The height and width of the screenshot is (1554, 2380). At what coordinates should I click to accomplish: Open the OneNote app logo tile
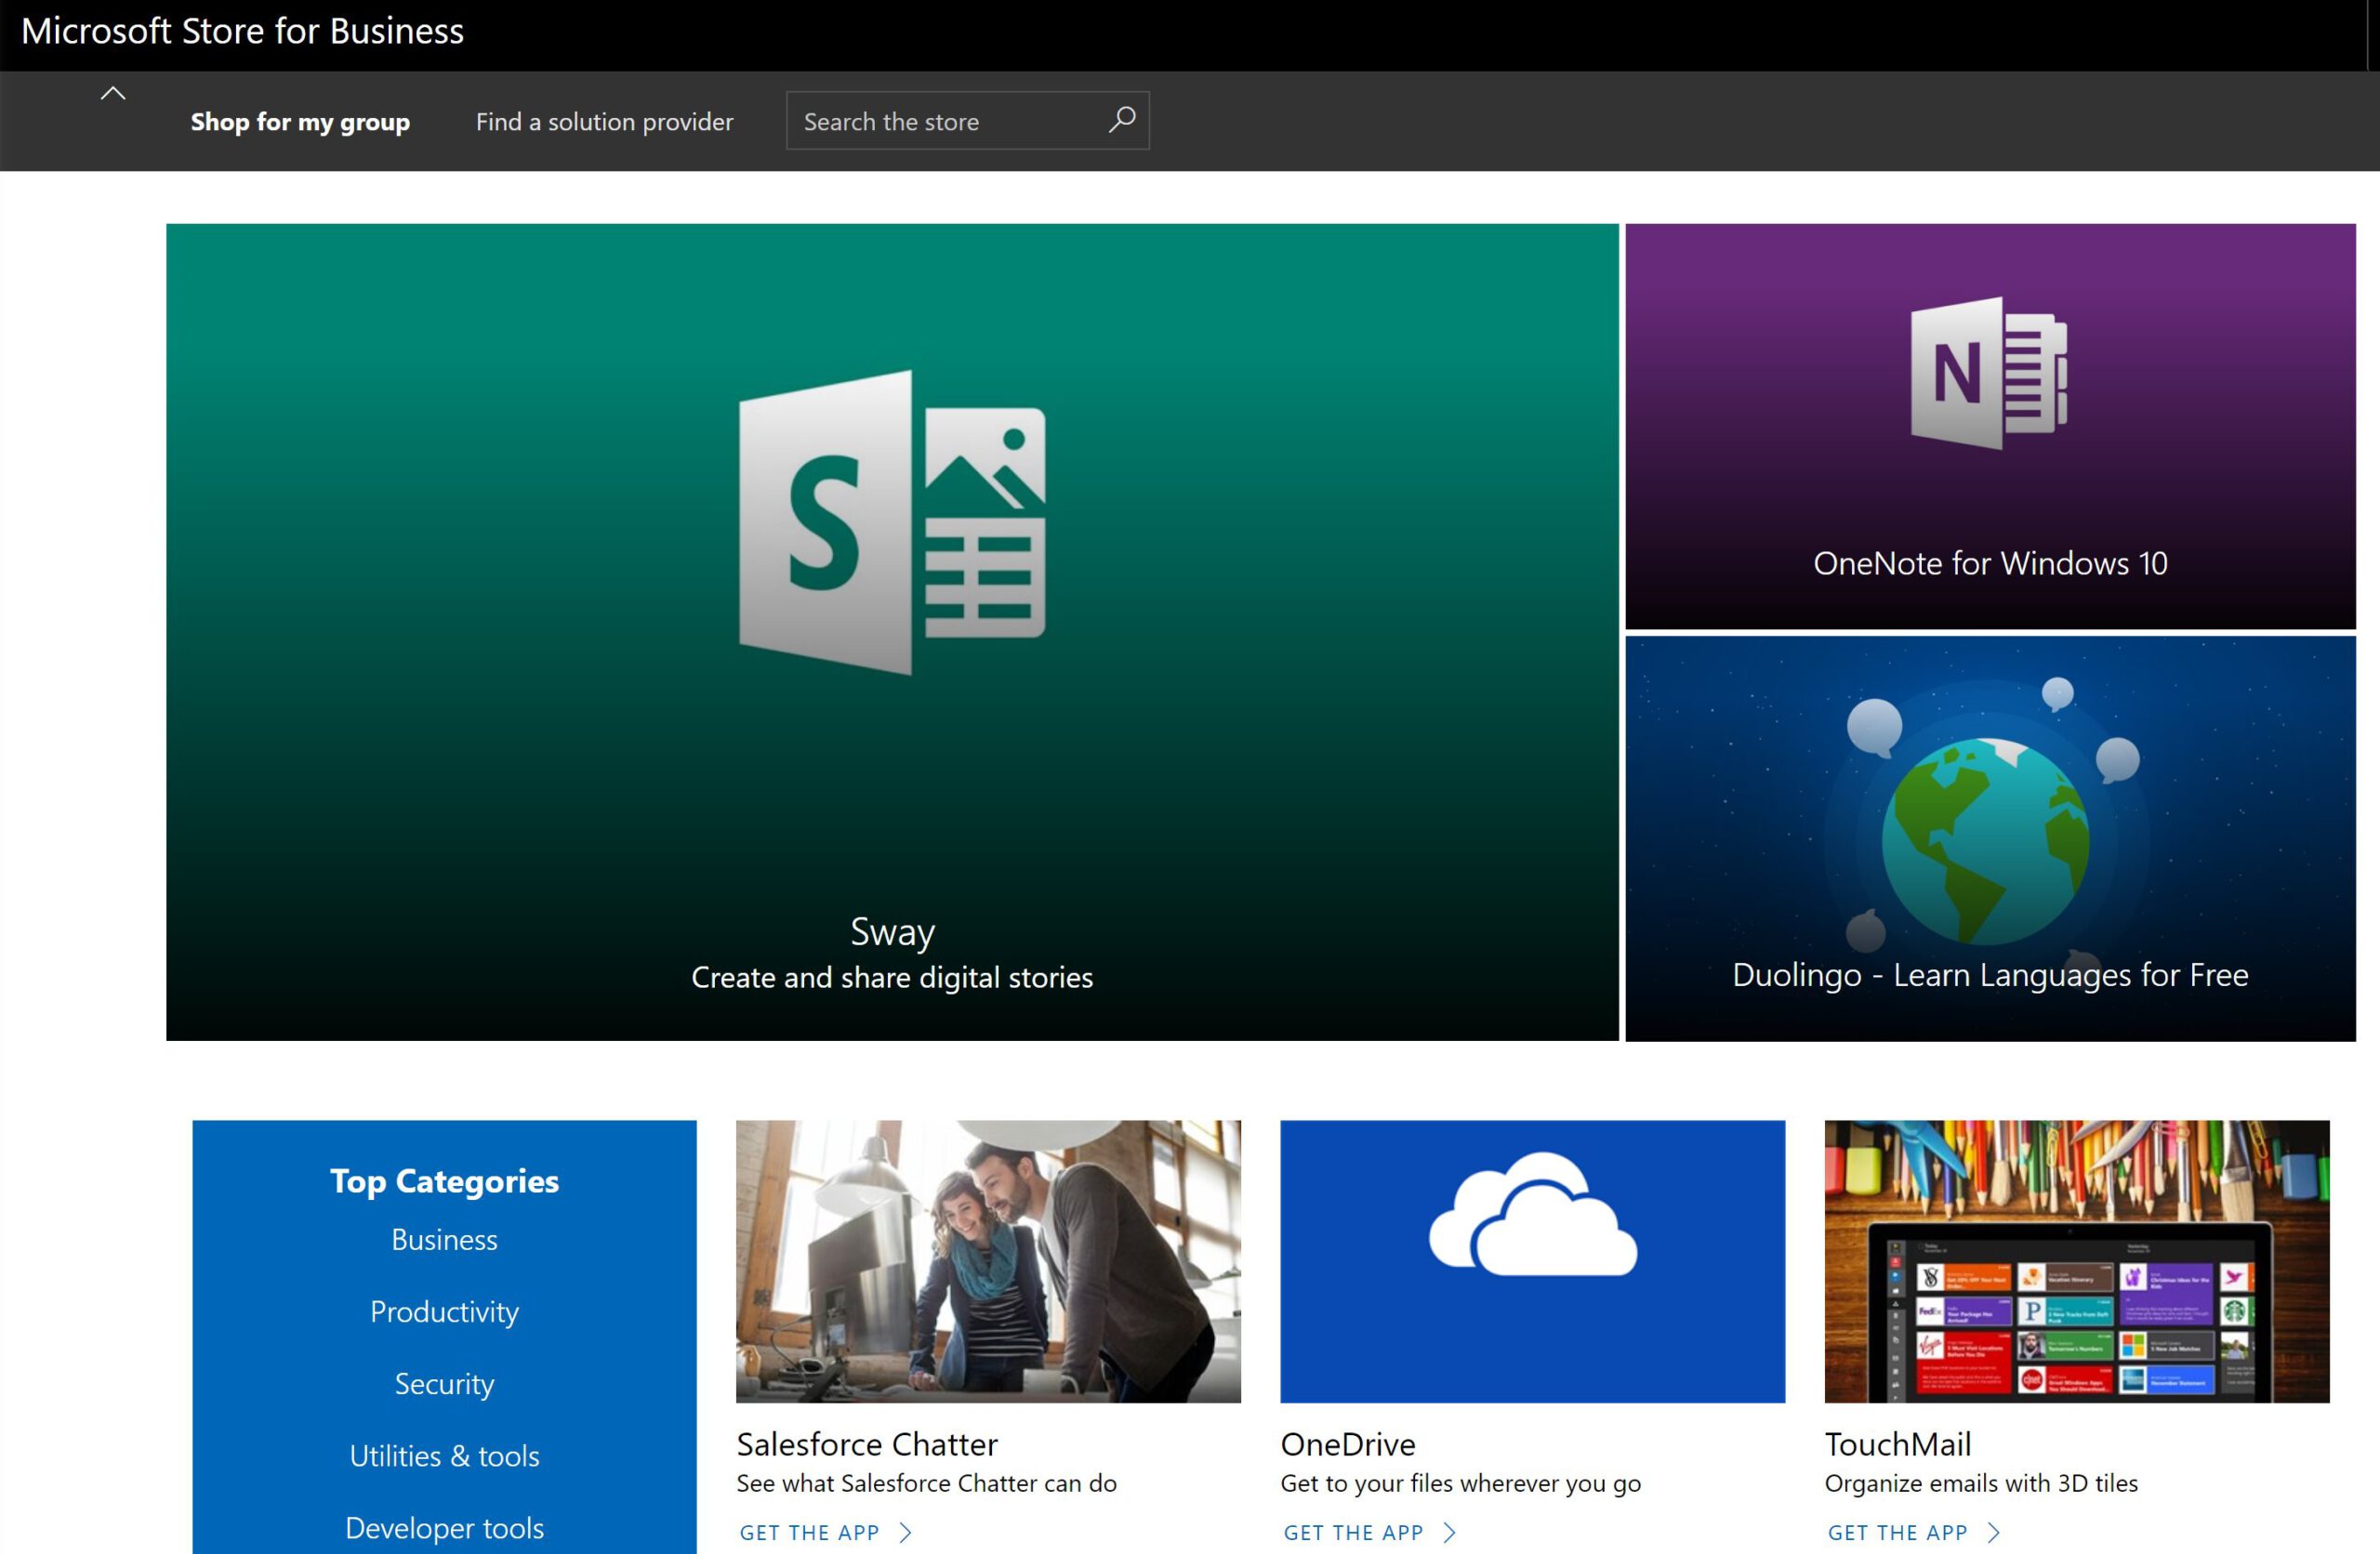click(x=1988, y=372)
